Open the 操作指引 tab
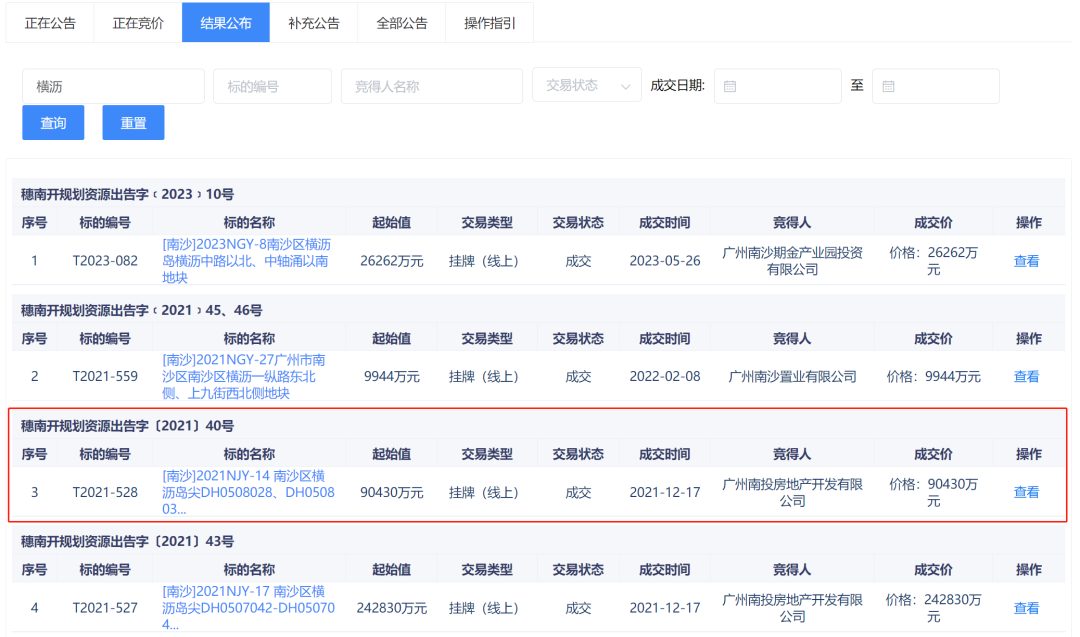The image size is (1080, 637). (487, 22)
